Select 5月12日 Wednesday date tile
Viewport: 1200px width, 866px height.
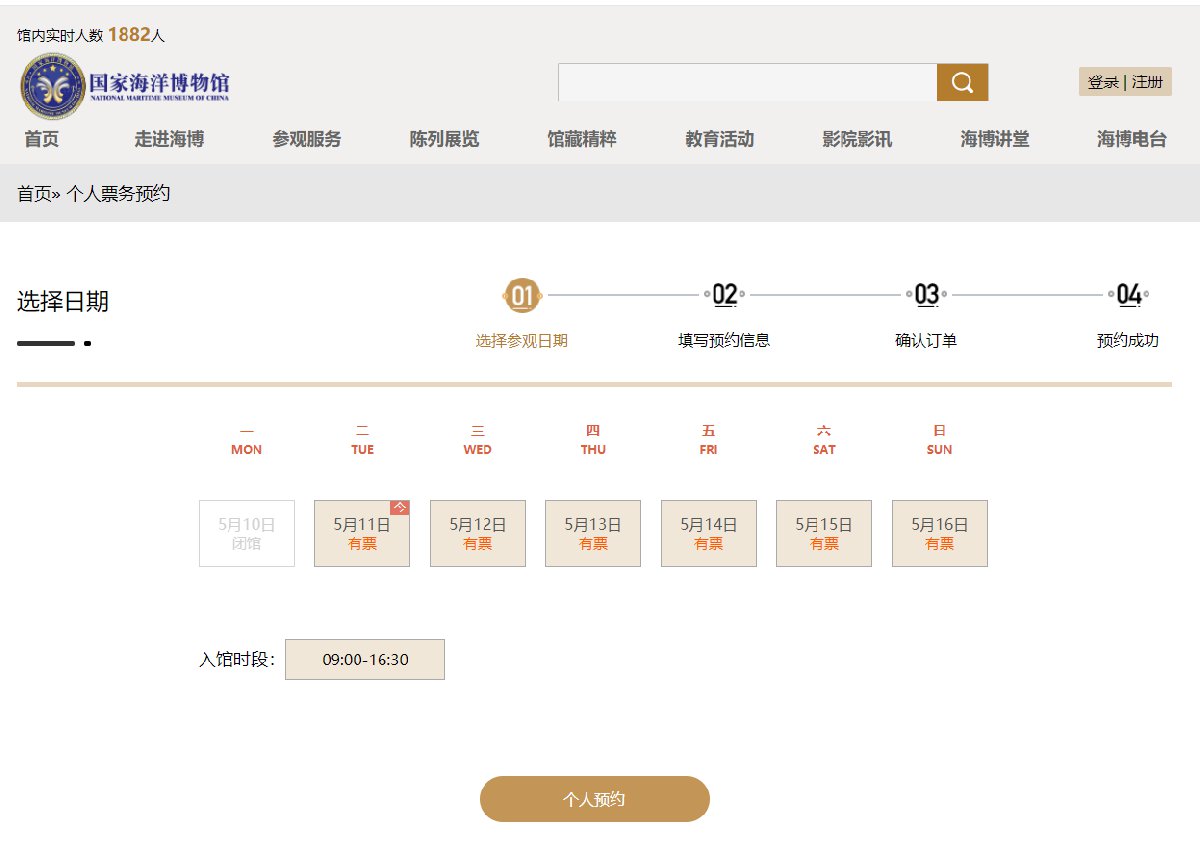pos(478,533)
